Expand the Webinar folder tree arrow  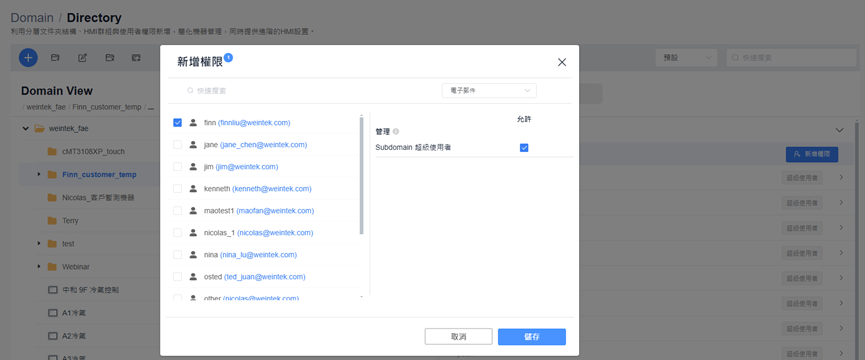tap(39, 266)
